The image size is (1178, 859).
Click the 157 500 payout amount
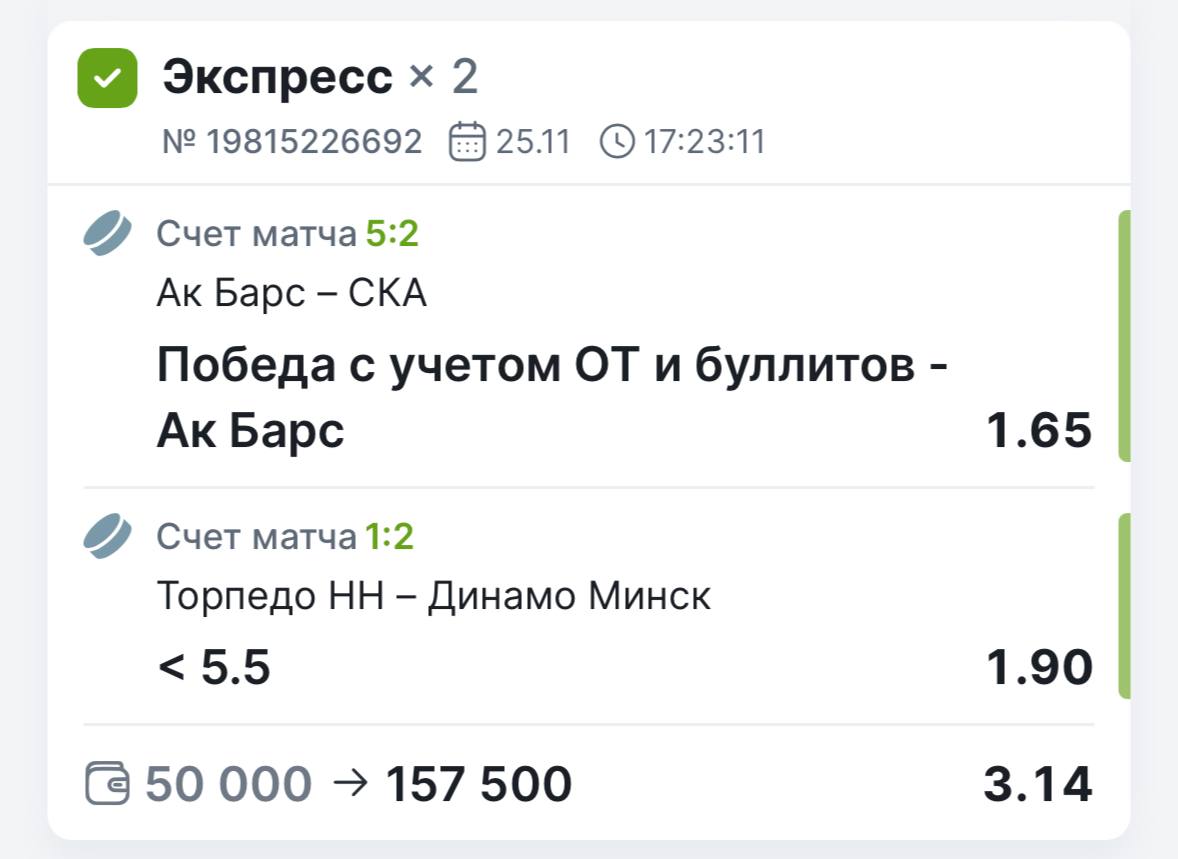(x=478, y=785)
